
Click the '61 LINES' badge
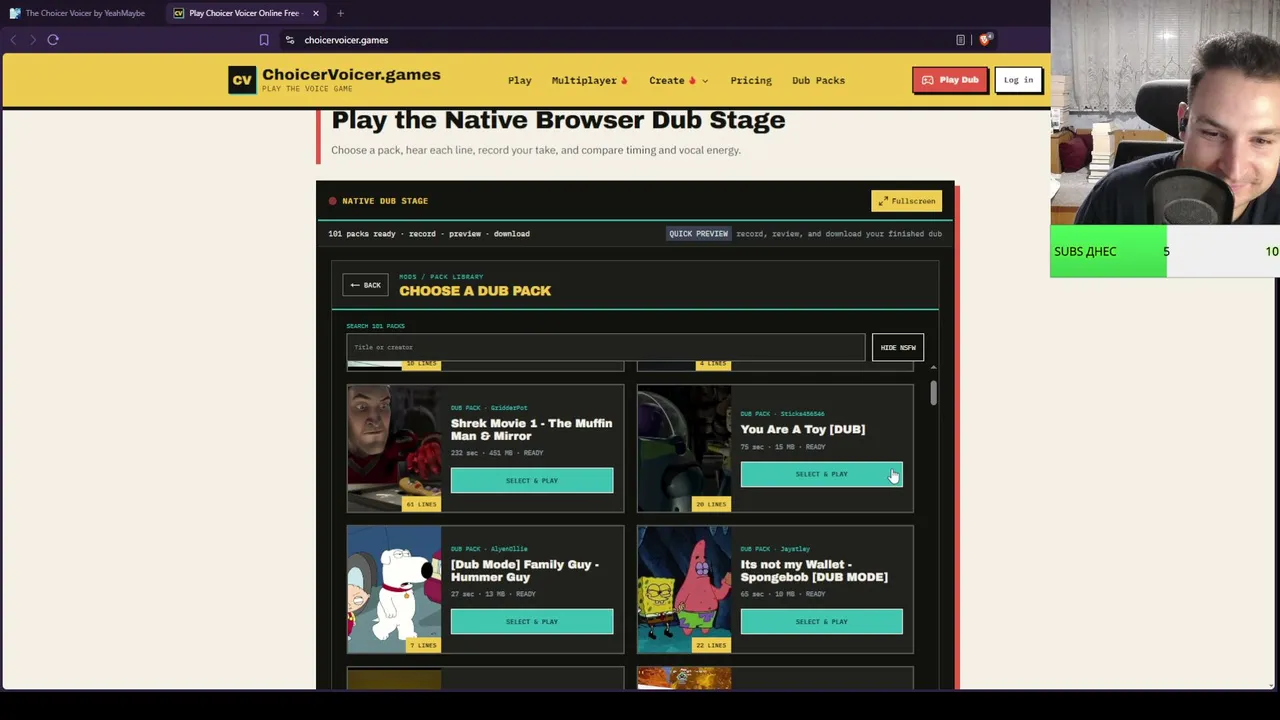tap(421, 504)
